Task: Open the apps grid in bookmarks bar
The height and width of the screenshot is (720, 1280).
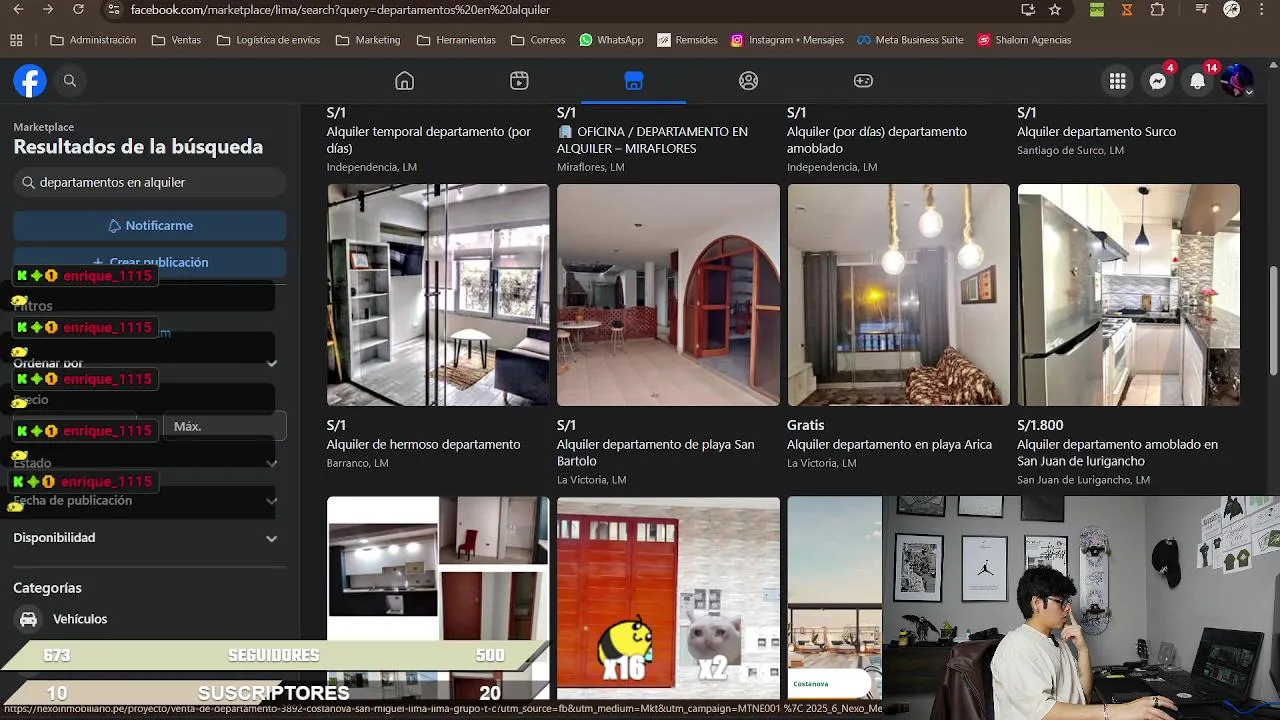Action: coord(16,40)
